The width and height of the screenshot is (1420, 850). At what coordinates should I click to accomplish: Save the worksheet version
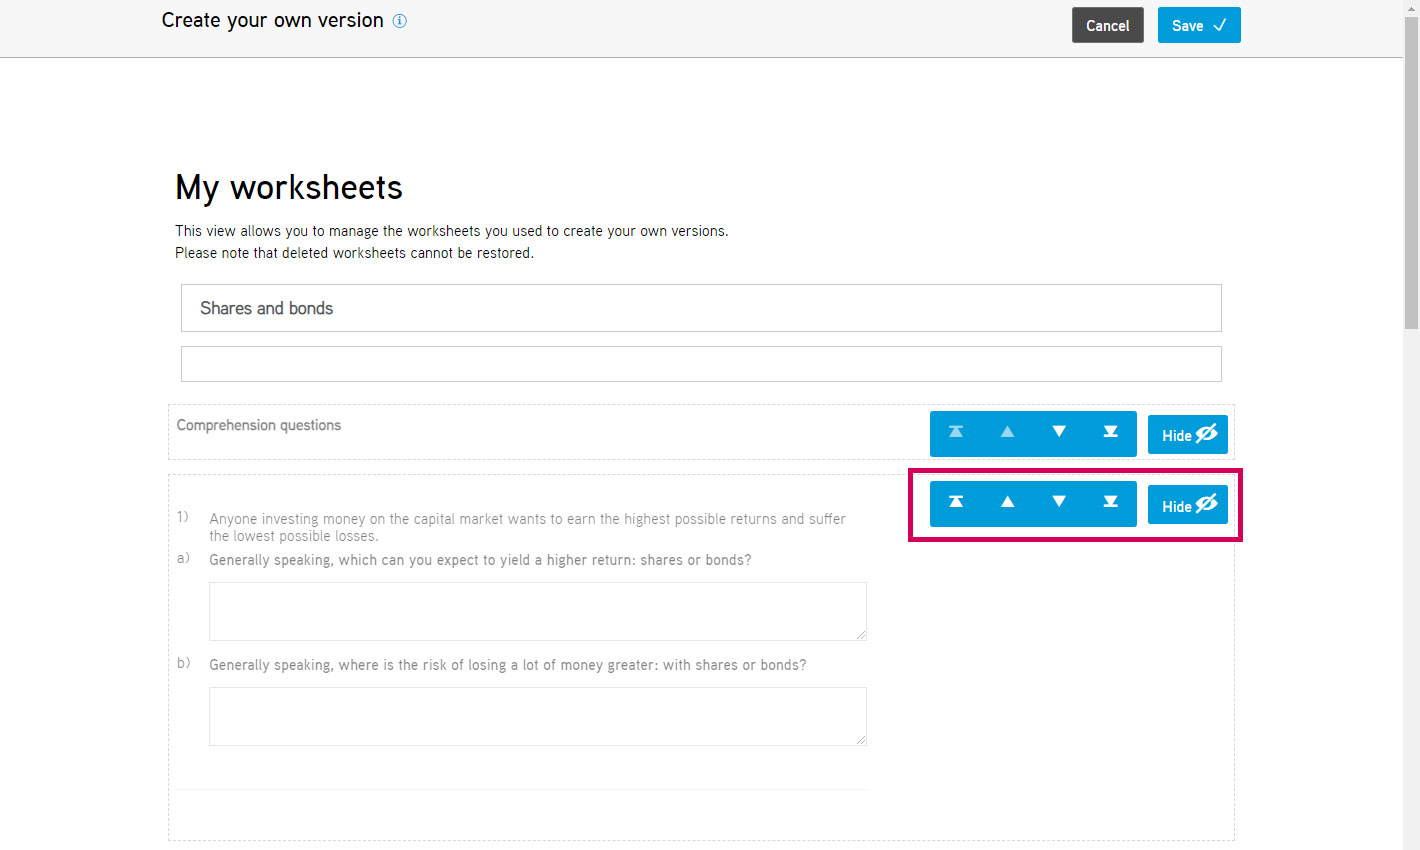(x=1199, y=26)
